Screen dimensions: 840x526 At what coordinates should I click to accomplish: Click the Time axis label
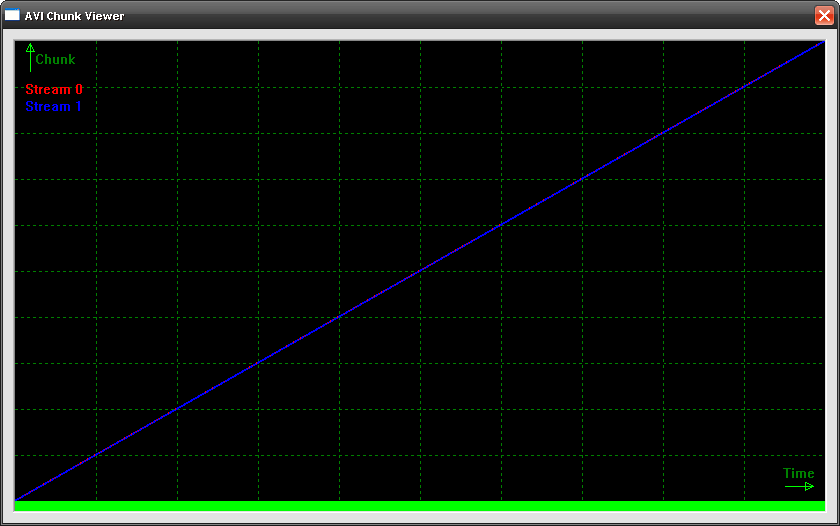(798, 474)
